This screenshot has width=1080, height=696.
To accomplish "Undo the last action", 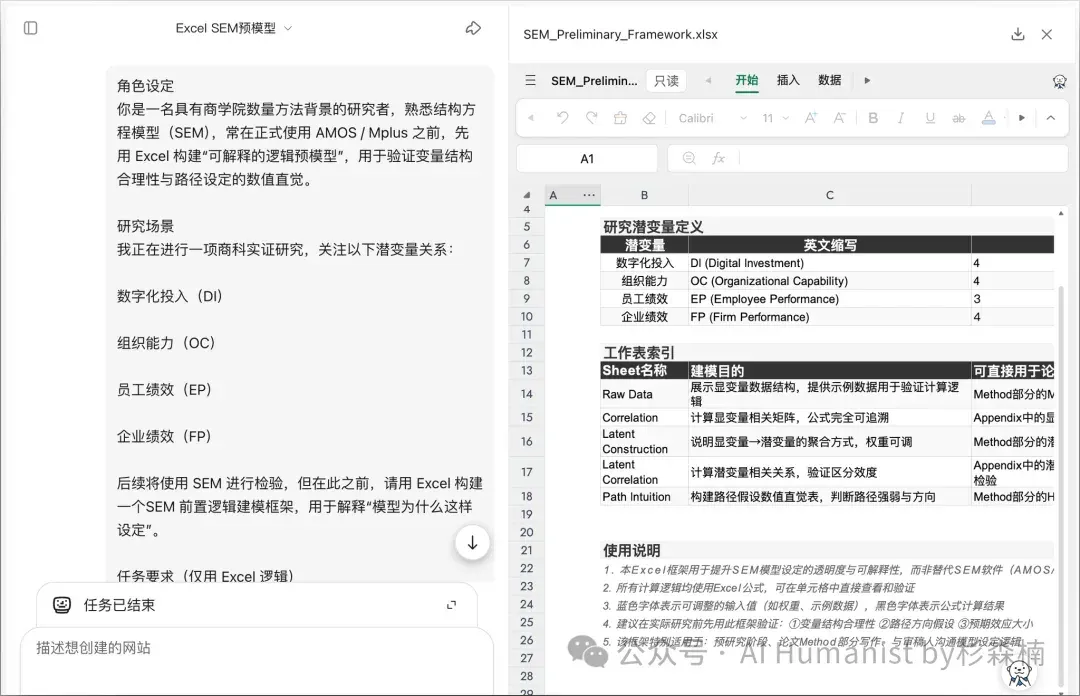I will click(563, 118).
